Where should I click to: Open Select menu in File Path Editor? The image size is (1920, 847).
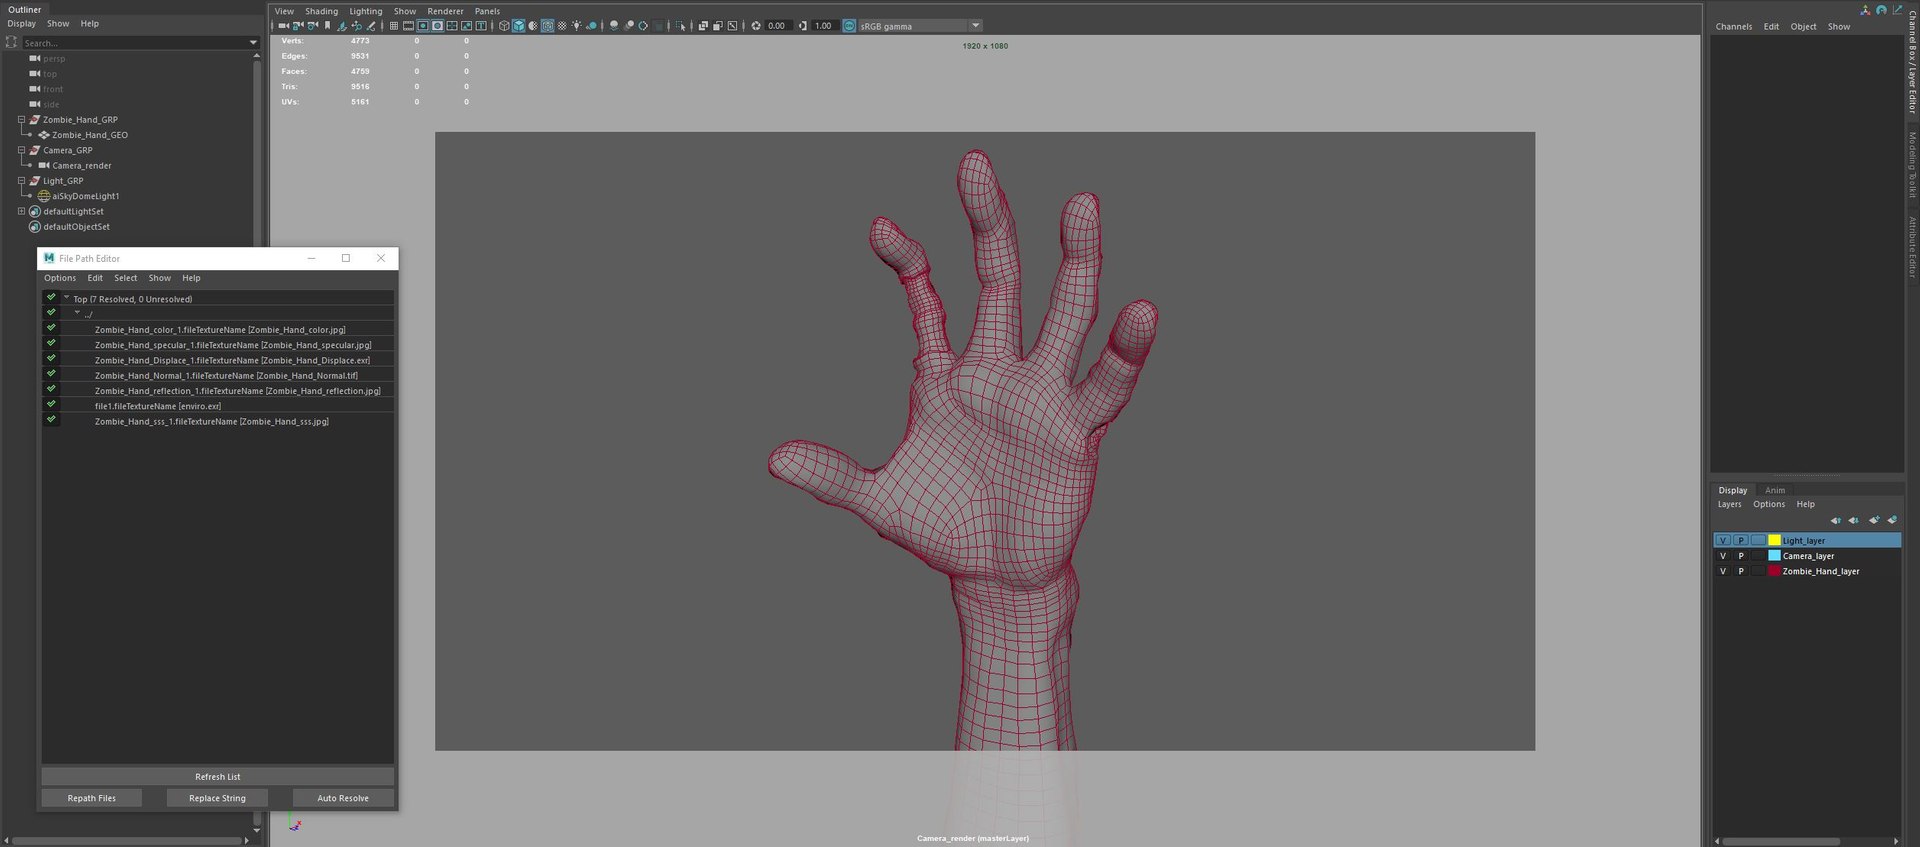point(125,278)
